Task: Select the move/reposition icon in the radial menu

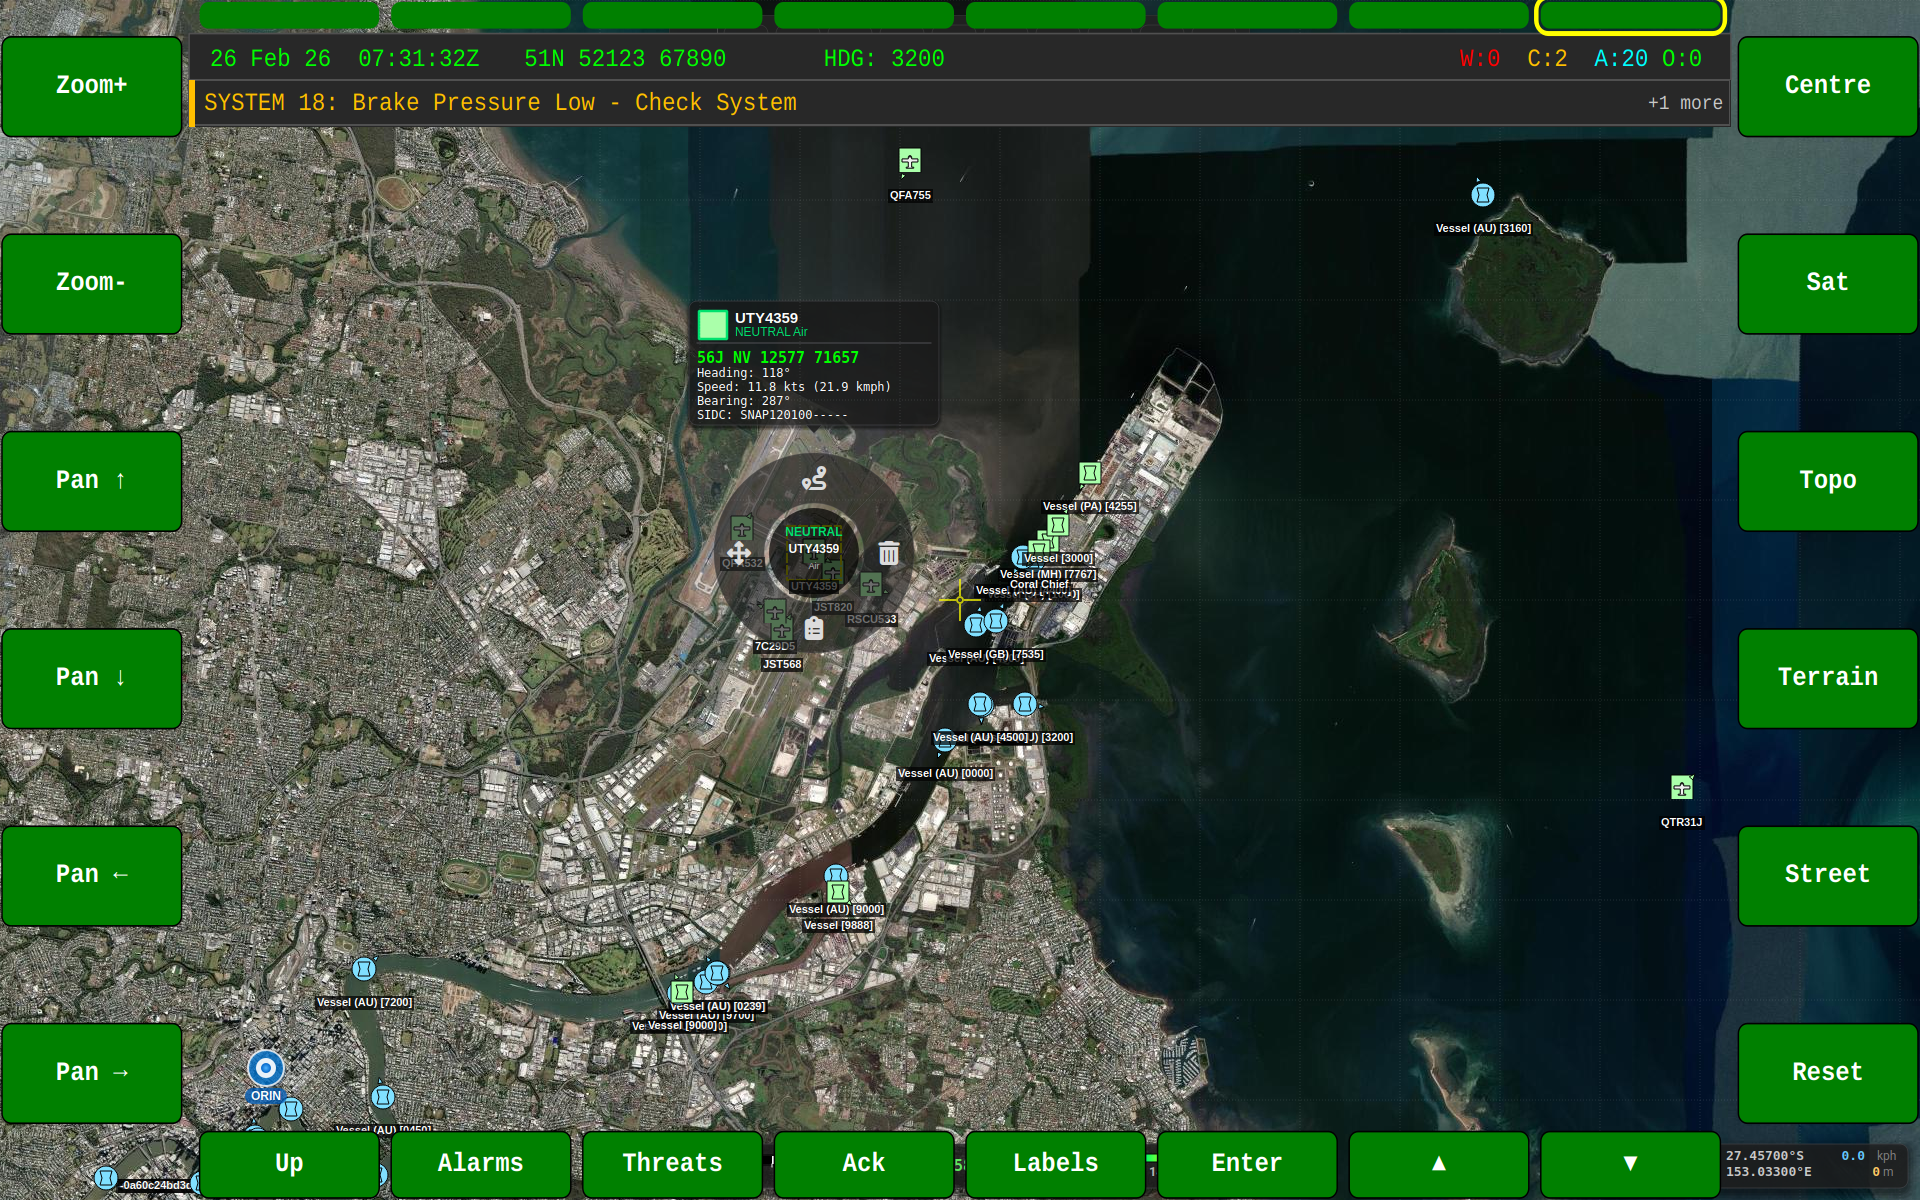Action: coord(739,553)
